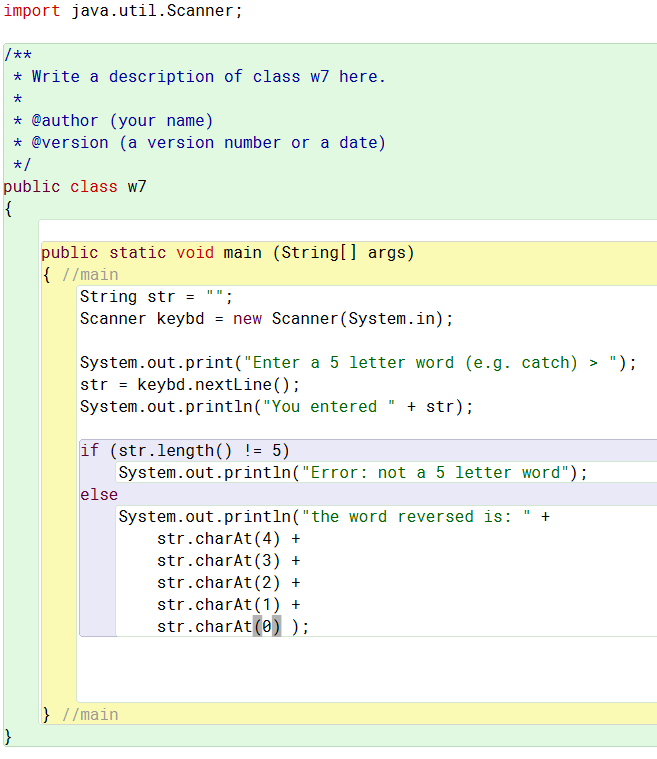Click the 'public static void main' method header
This screenshot has height=759, width=657.
coord(228,253)
